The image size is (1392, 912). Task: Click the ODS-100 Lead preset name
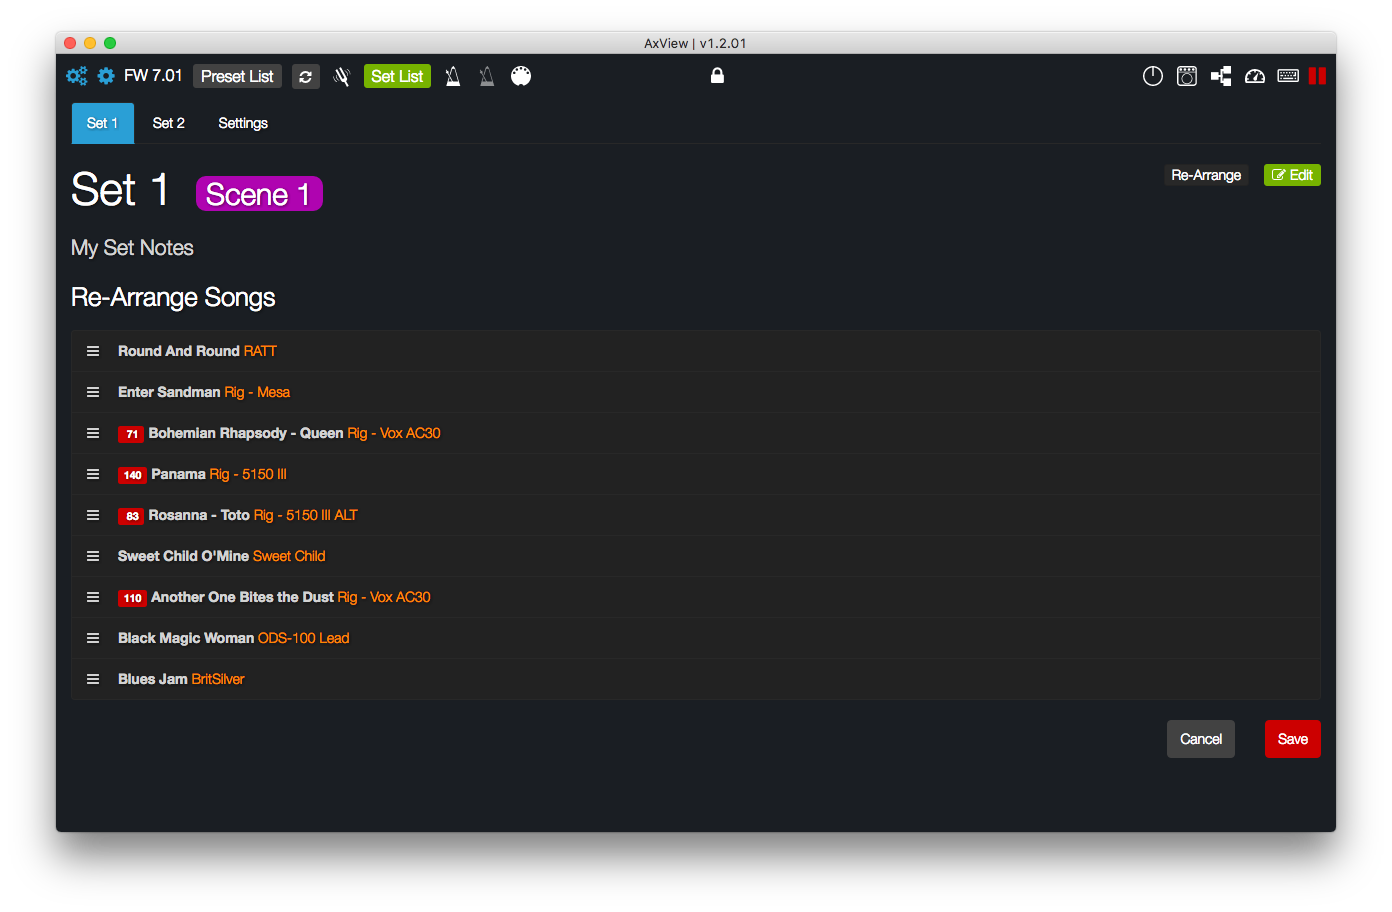click(x=304, y=638)
